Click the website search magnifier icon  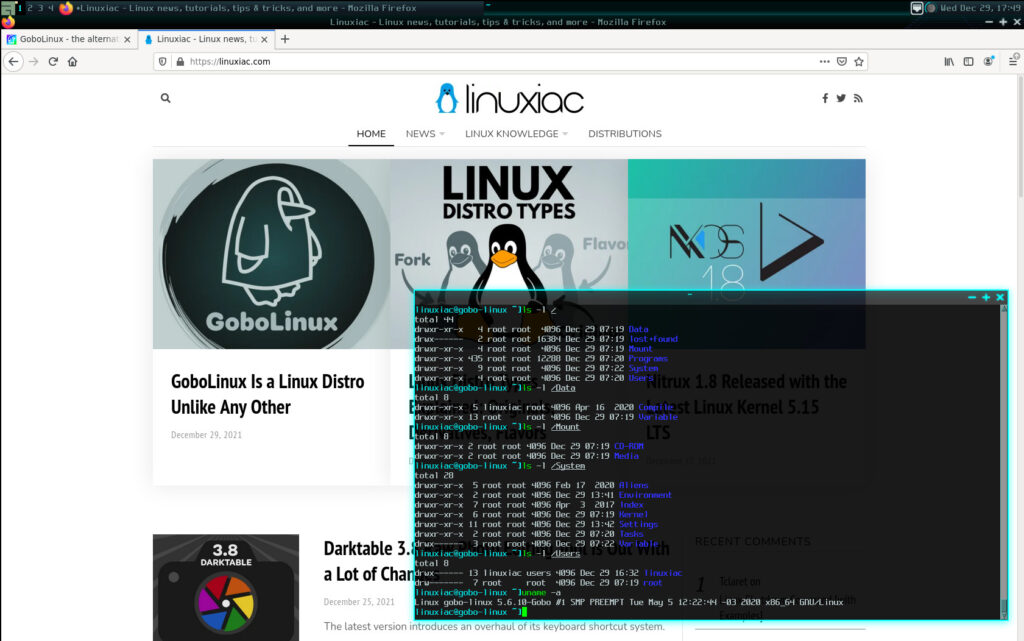165,98
